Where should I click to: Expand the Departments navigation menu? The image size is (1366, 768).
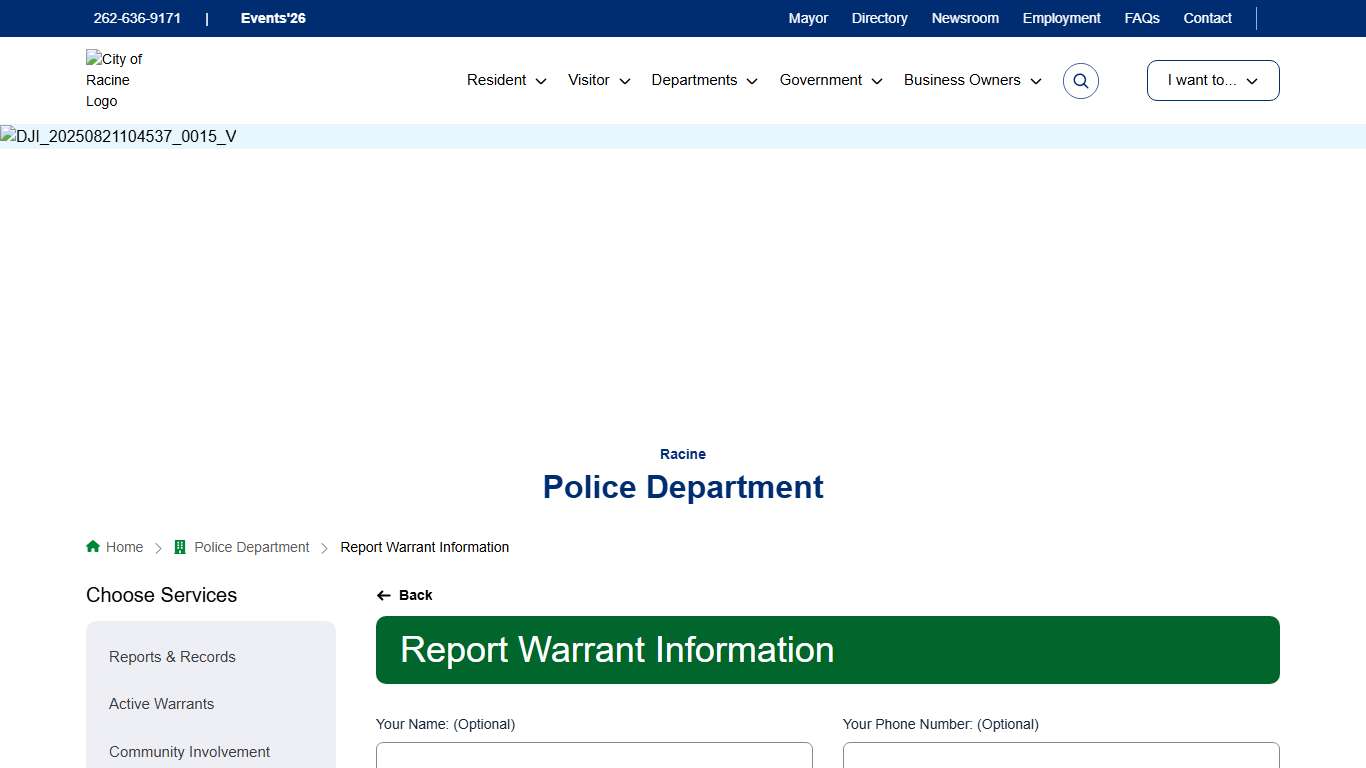coord(703,80)
